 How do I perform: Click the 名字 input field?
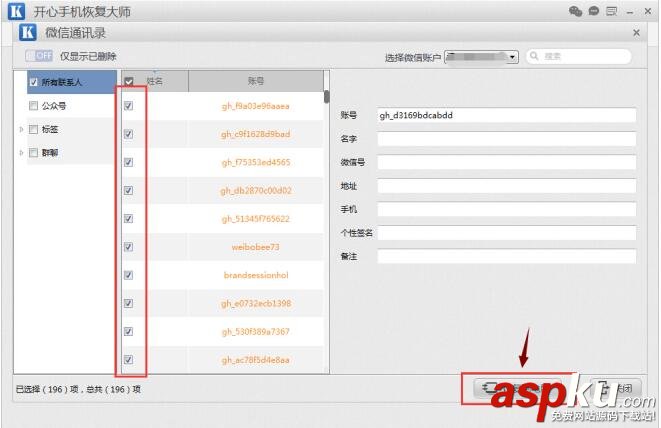point(507,139)
